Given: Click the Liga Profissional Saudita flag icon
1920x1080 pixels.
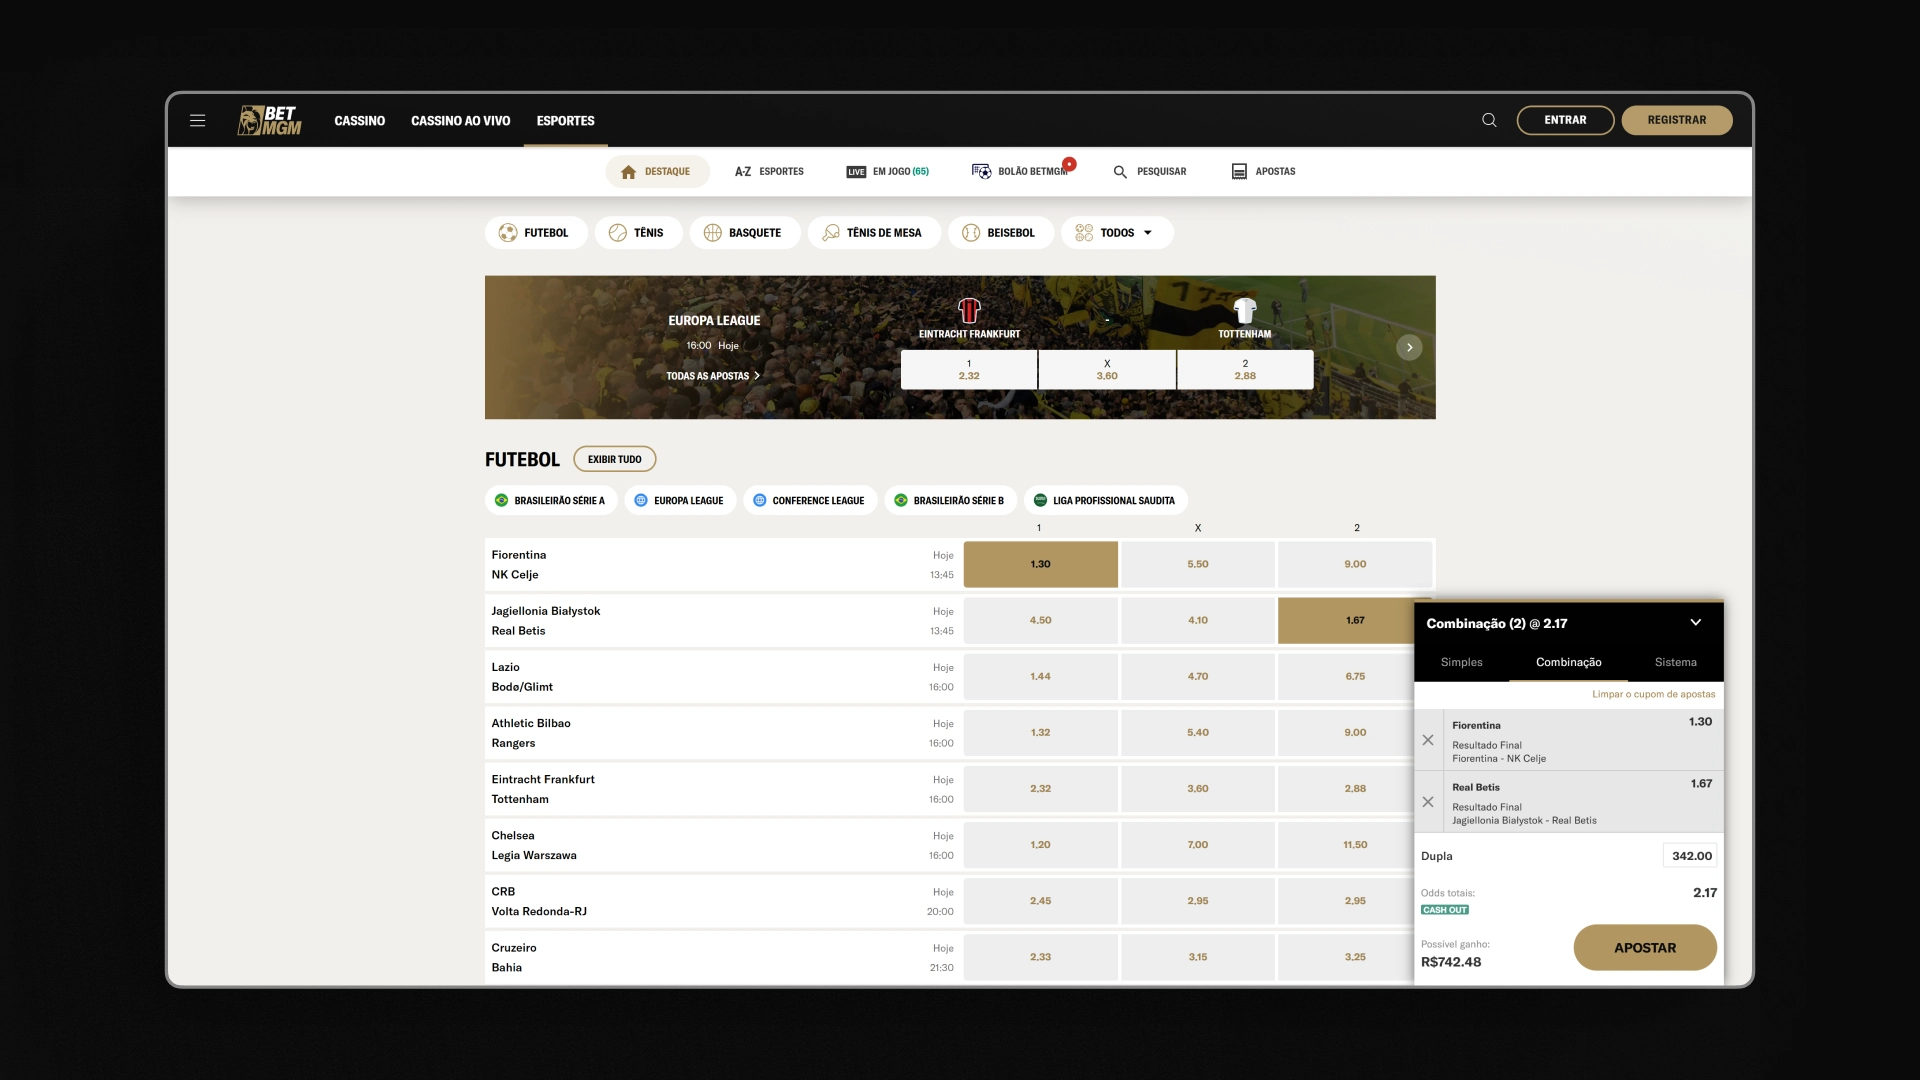Looking at the screenshot, I should [x=1040, y=500].
